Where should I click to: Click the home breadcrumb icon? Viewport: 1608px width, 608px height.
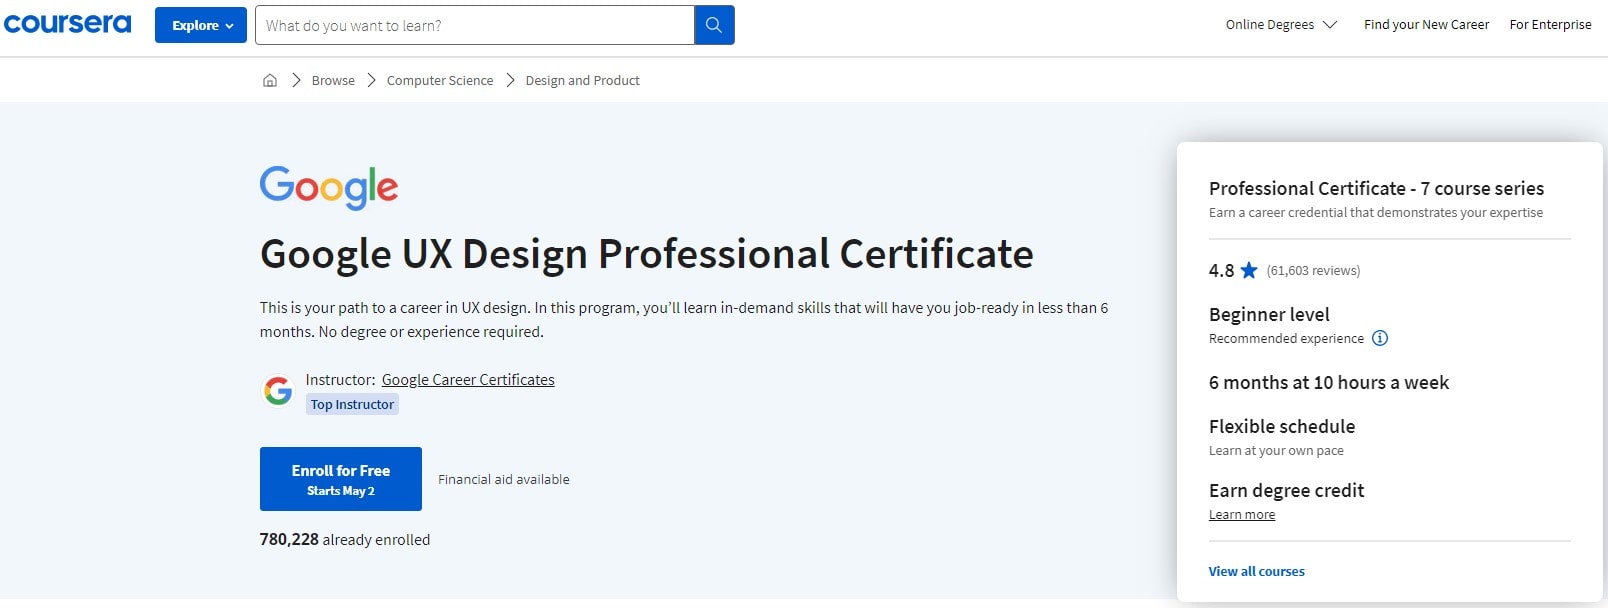(x=270, y=80)
